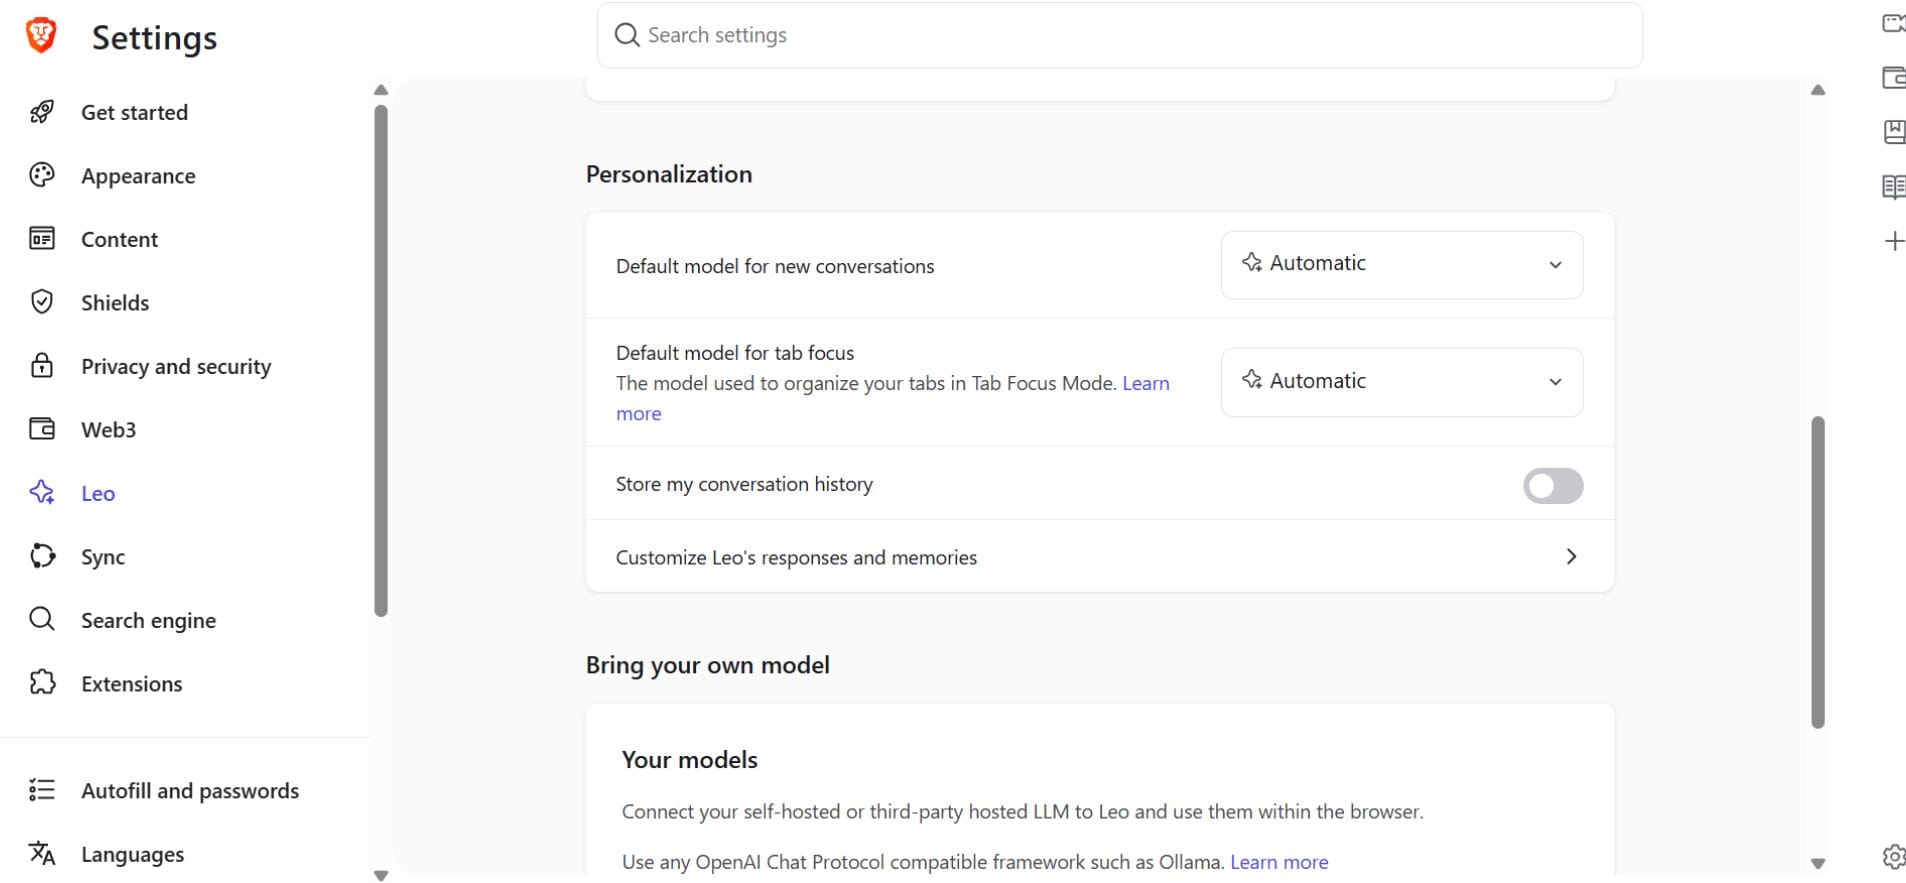Click the settings menu scrollbar thumb
The width and height of the screenshot is (1906, 883).
point(381,360)
